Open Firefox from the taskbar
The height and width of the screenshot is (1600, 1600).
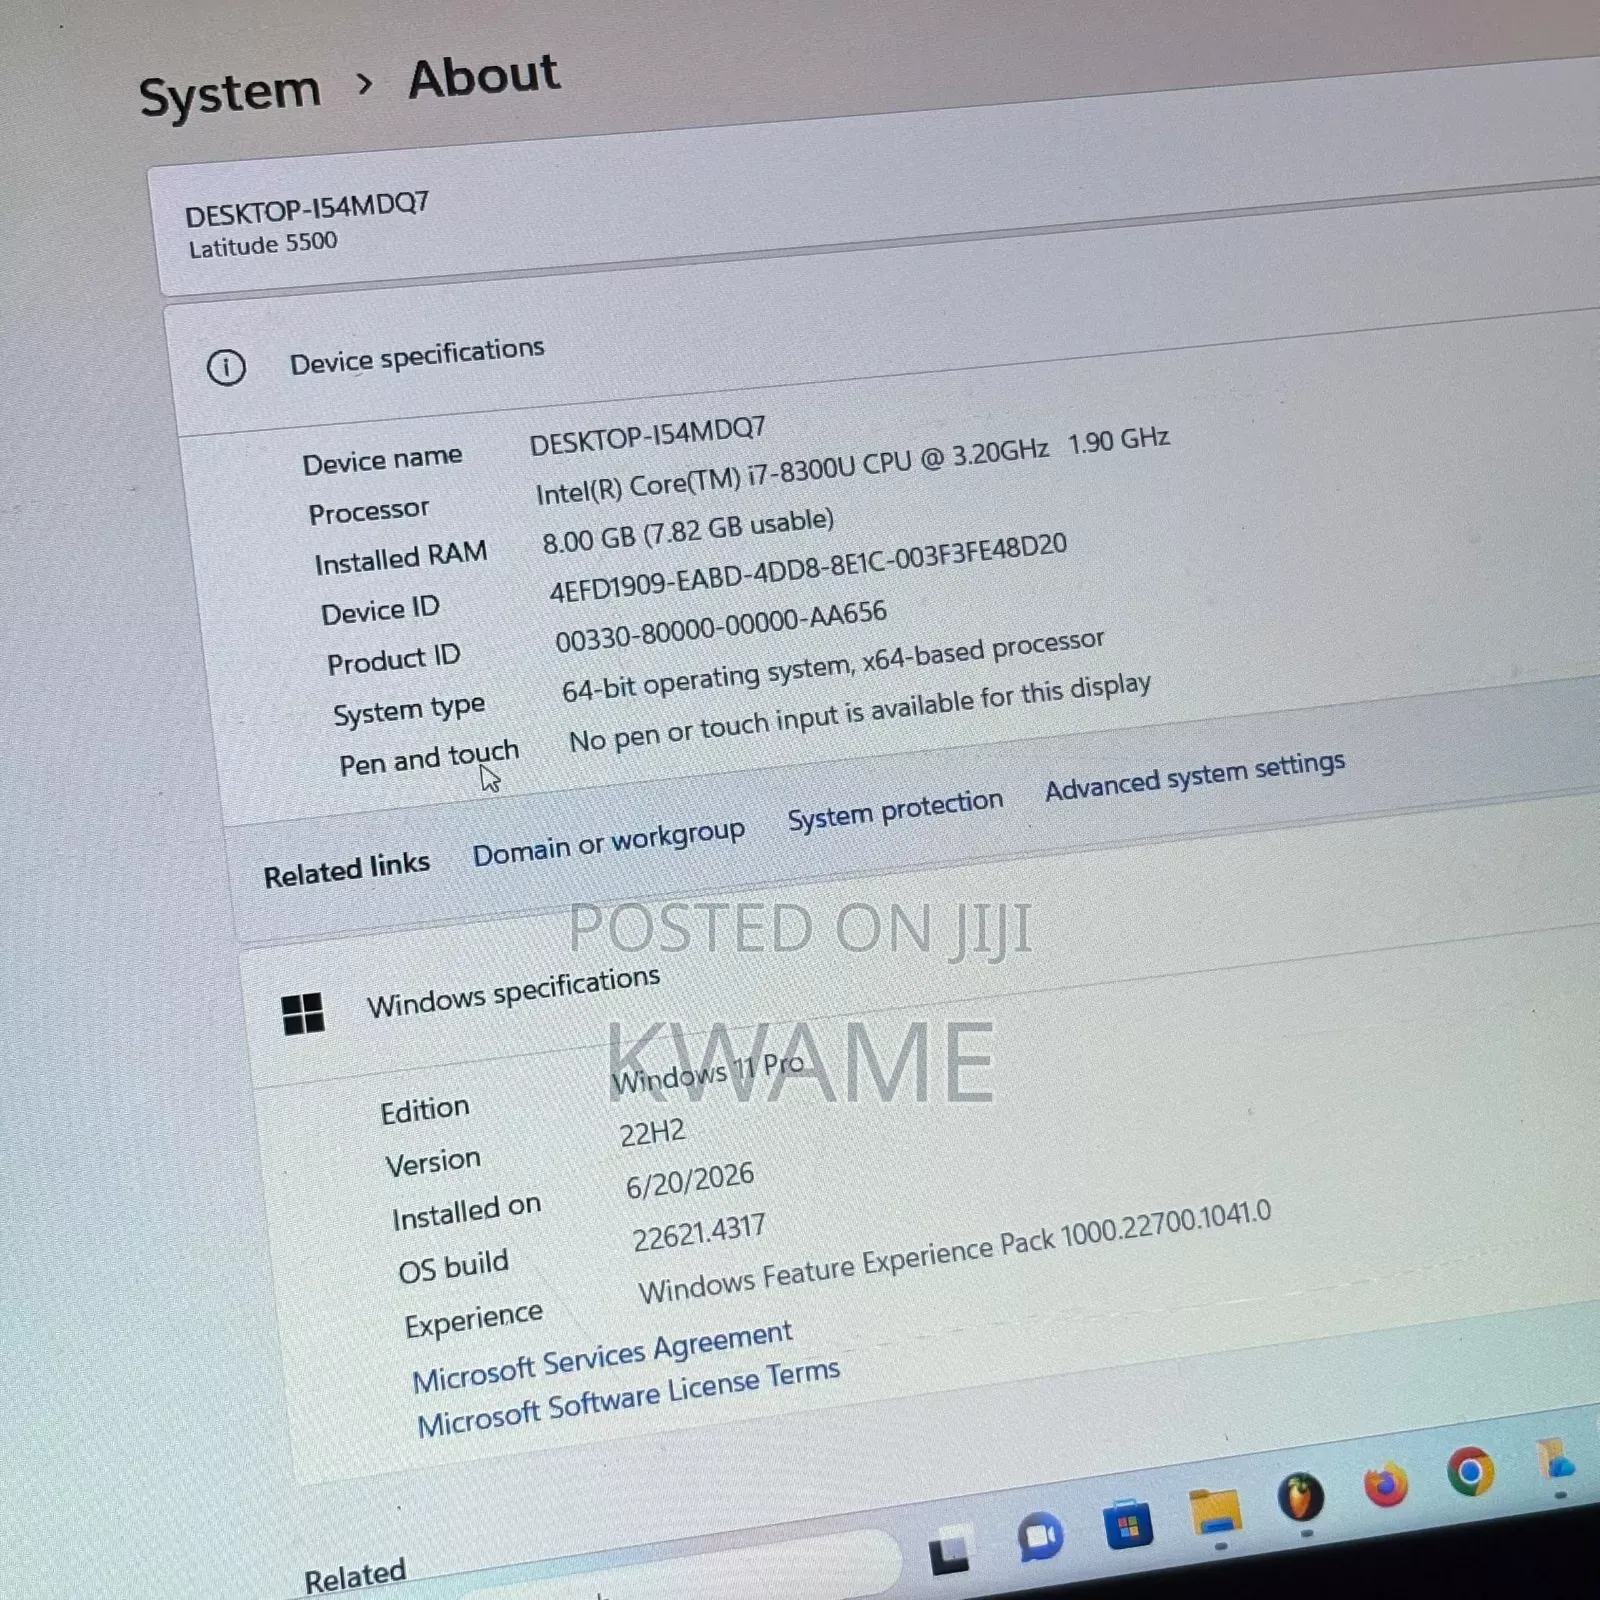1386,1484
